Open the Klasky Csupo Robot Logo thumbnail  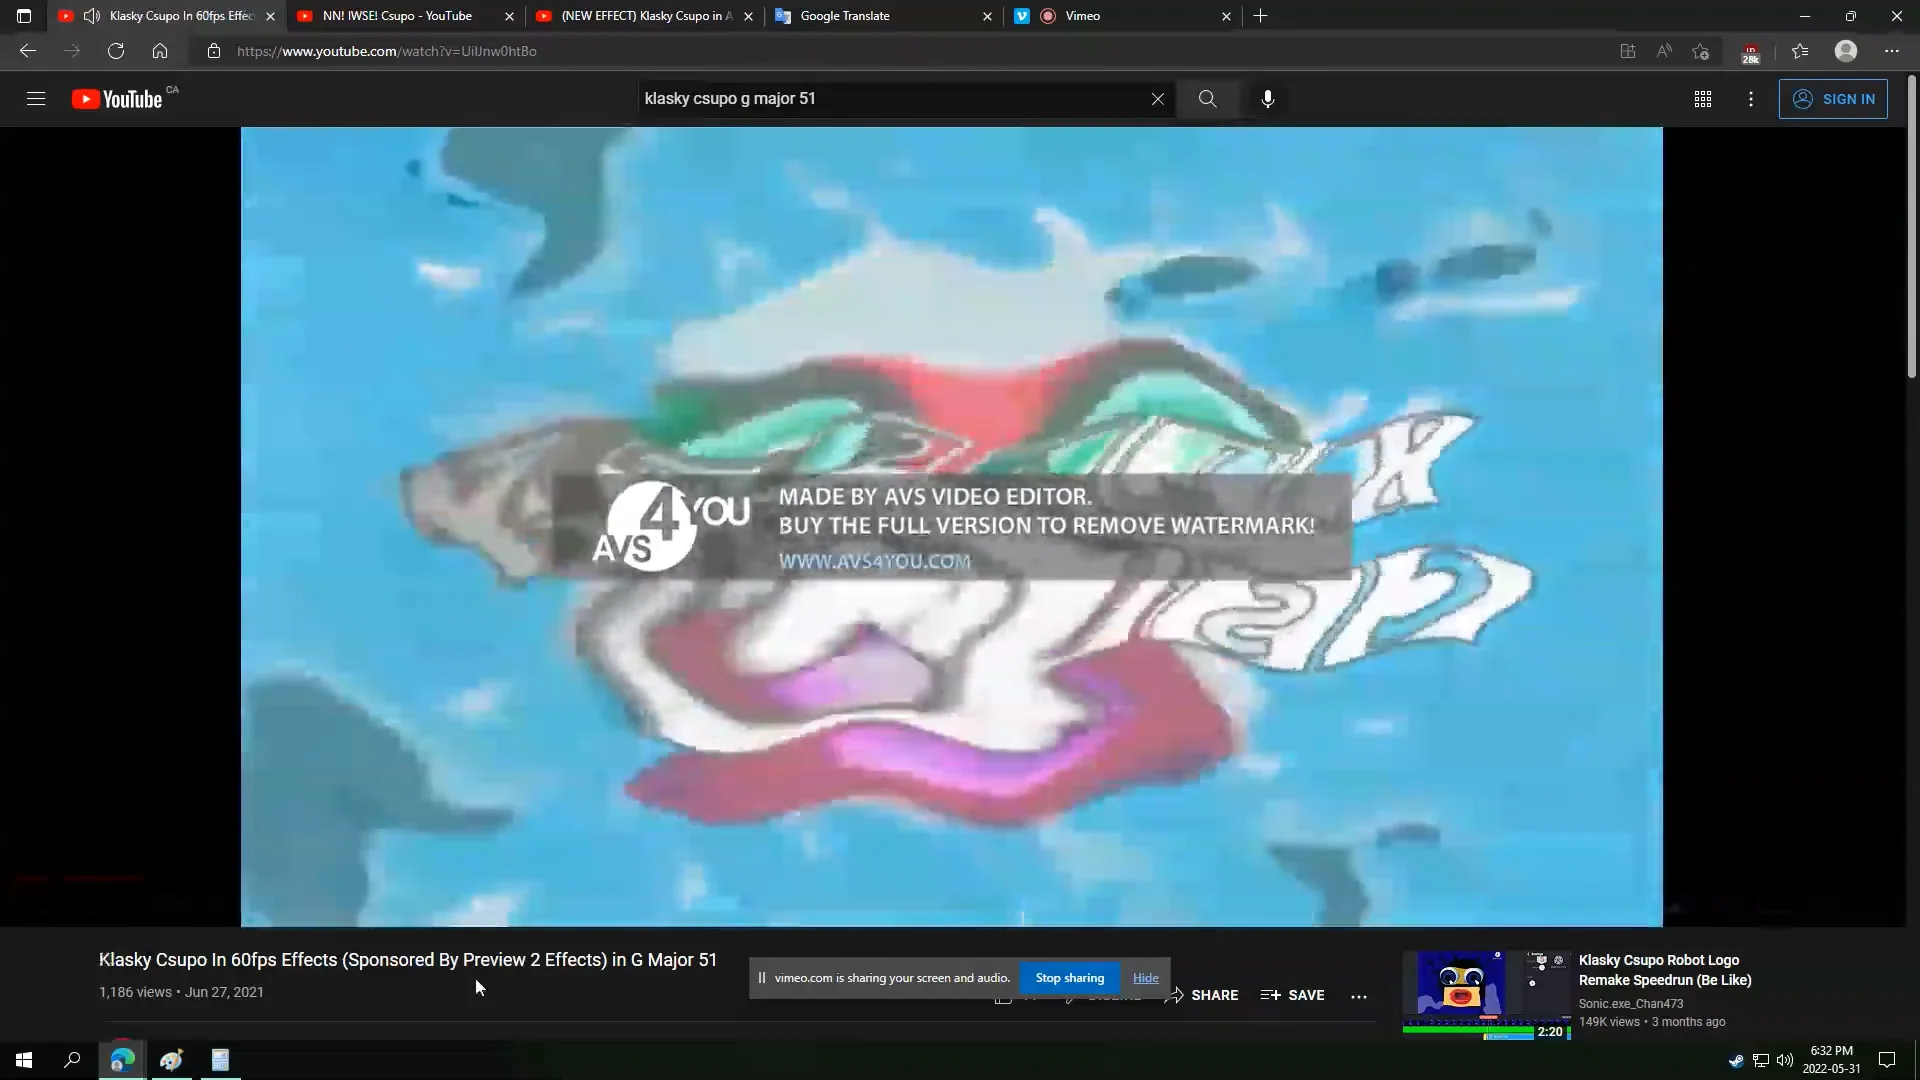click(x=1486, y=994)
